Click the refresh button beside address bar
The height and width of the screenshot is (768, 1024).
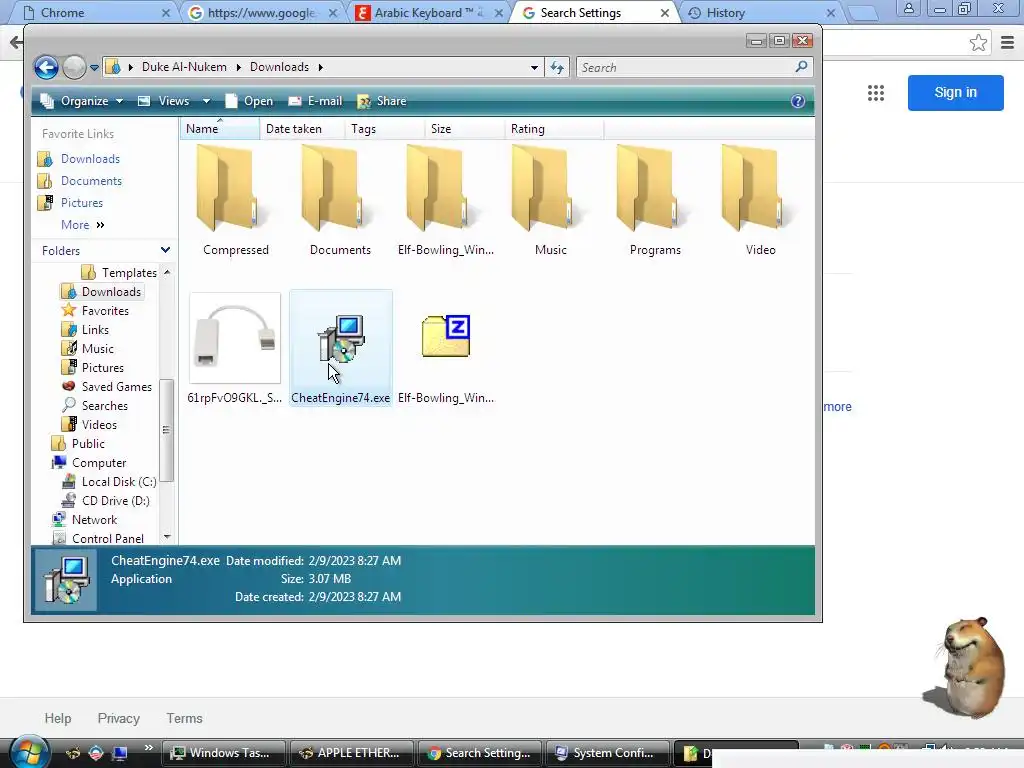tap(557, 67)
